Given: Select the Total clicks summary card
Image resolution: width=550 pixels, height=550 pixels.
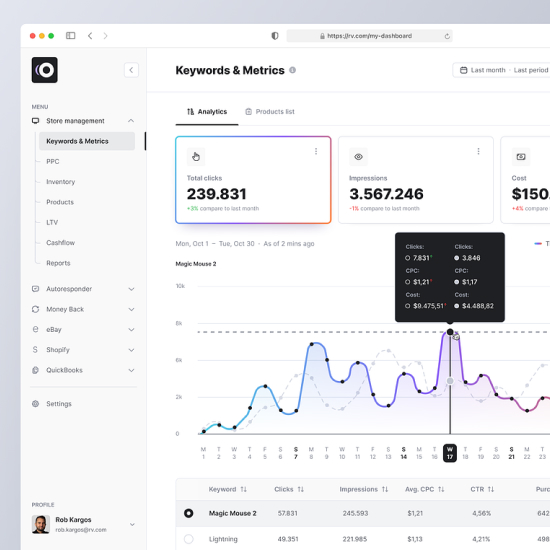Looking at the screenshot, I should pos(253,180).
